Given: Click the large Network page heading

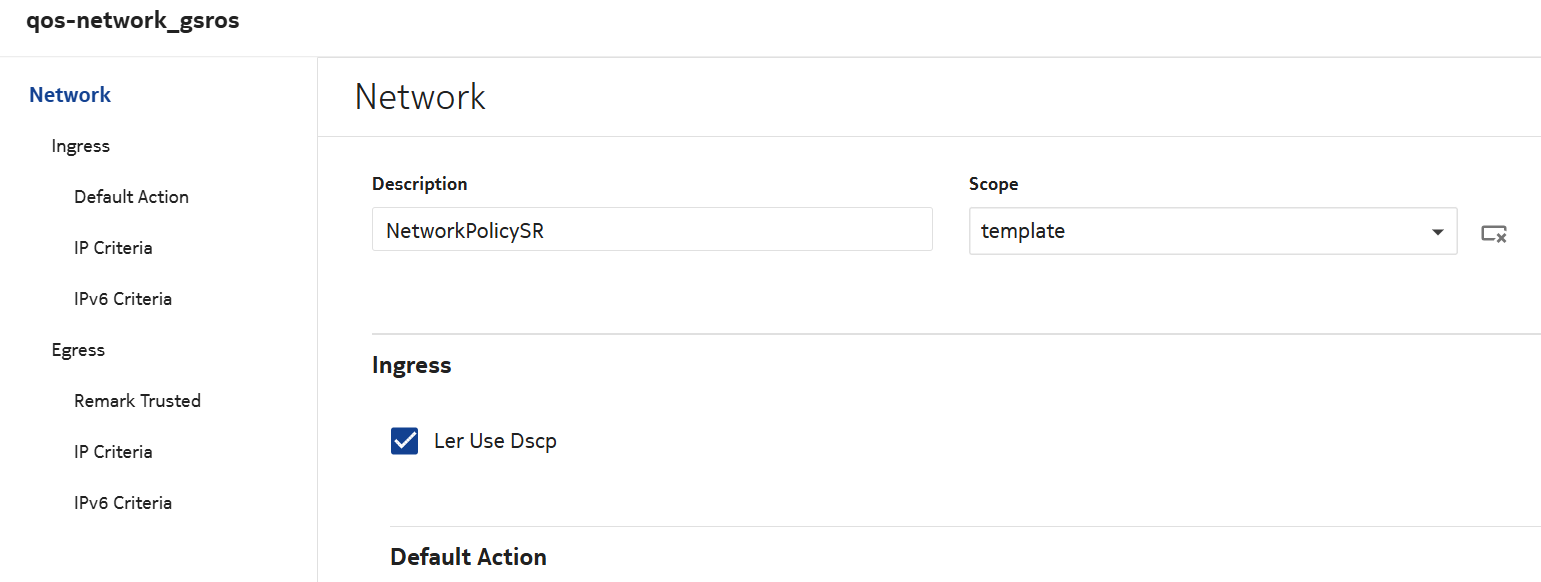Looking at the screenshot, I should 420,97.
